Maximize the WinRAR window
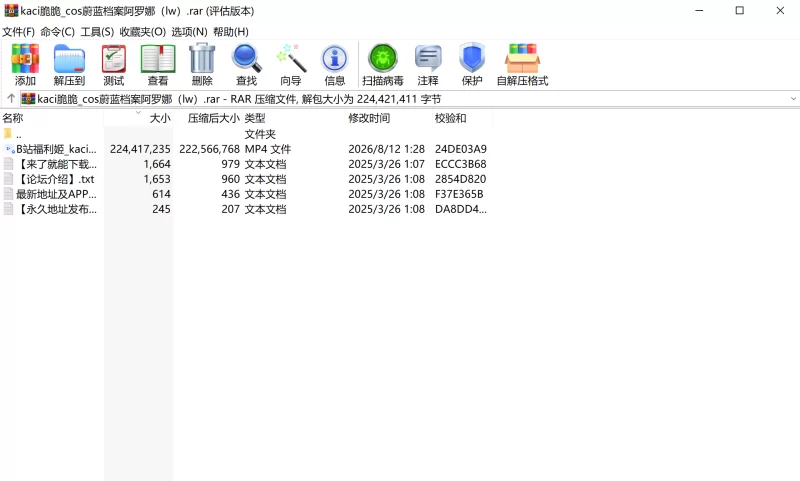Viewport: 800px width, 481px height. [x=740, y=11]
